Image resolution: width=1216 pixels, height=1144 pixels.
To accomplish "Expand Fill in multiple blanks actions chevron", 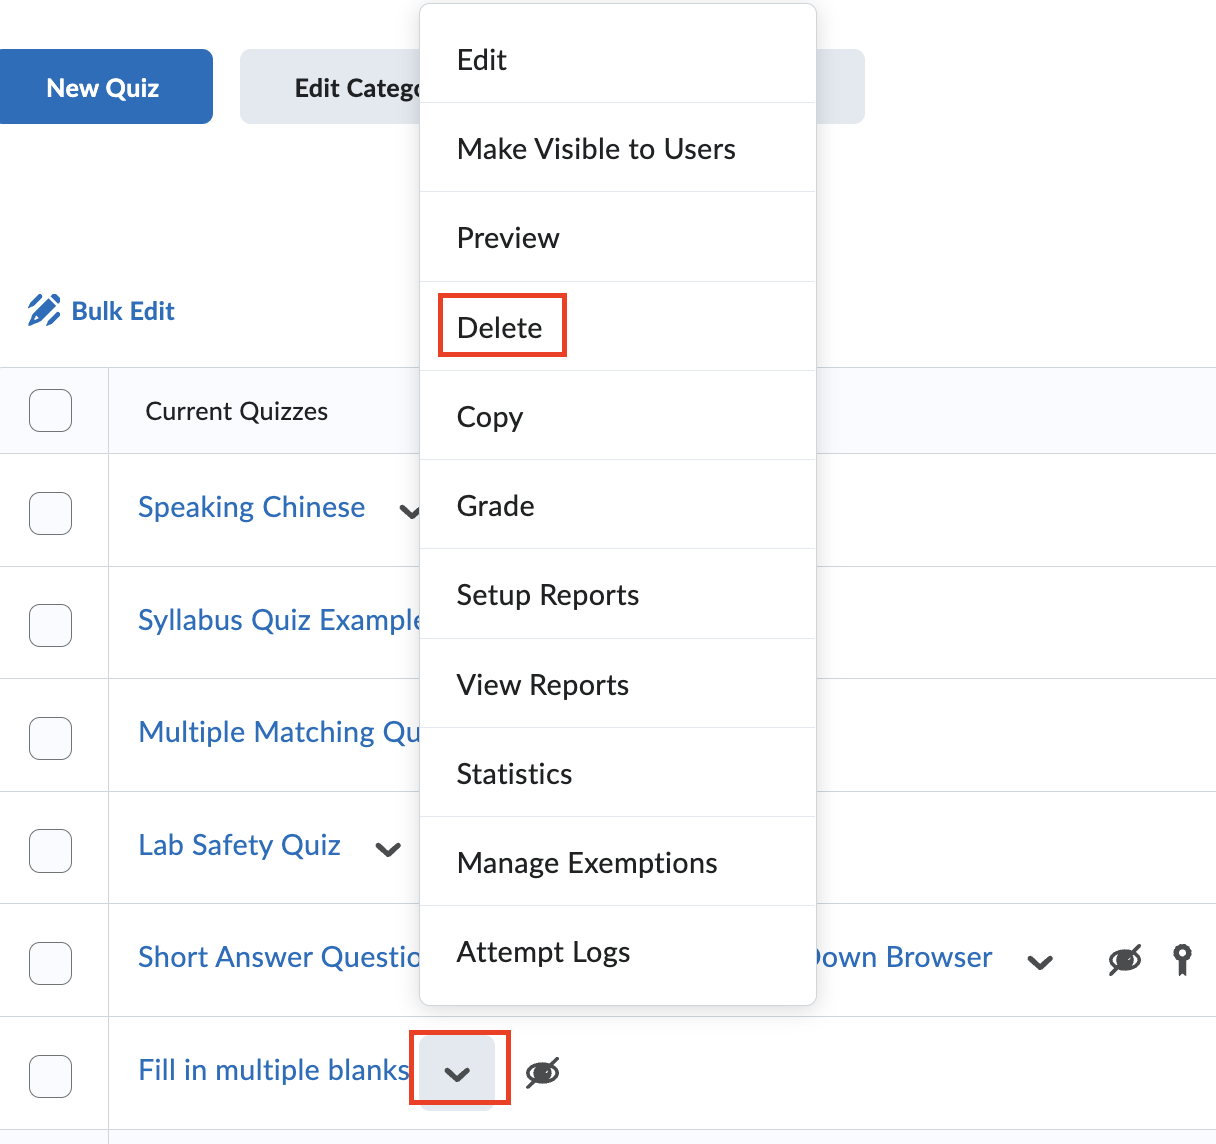I will tap(457, 1073).
